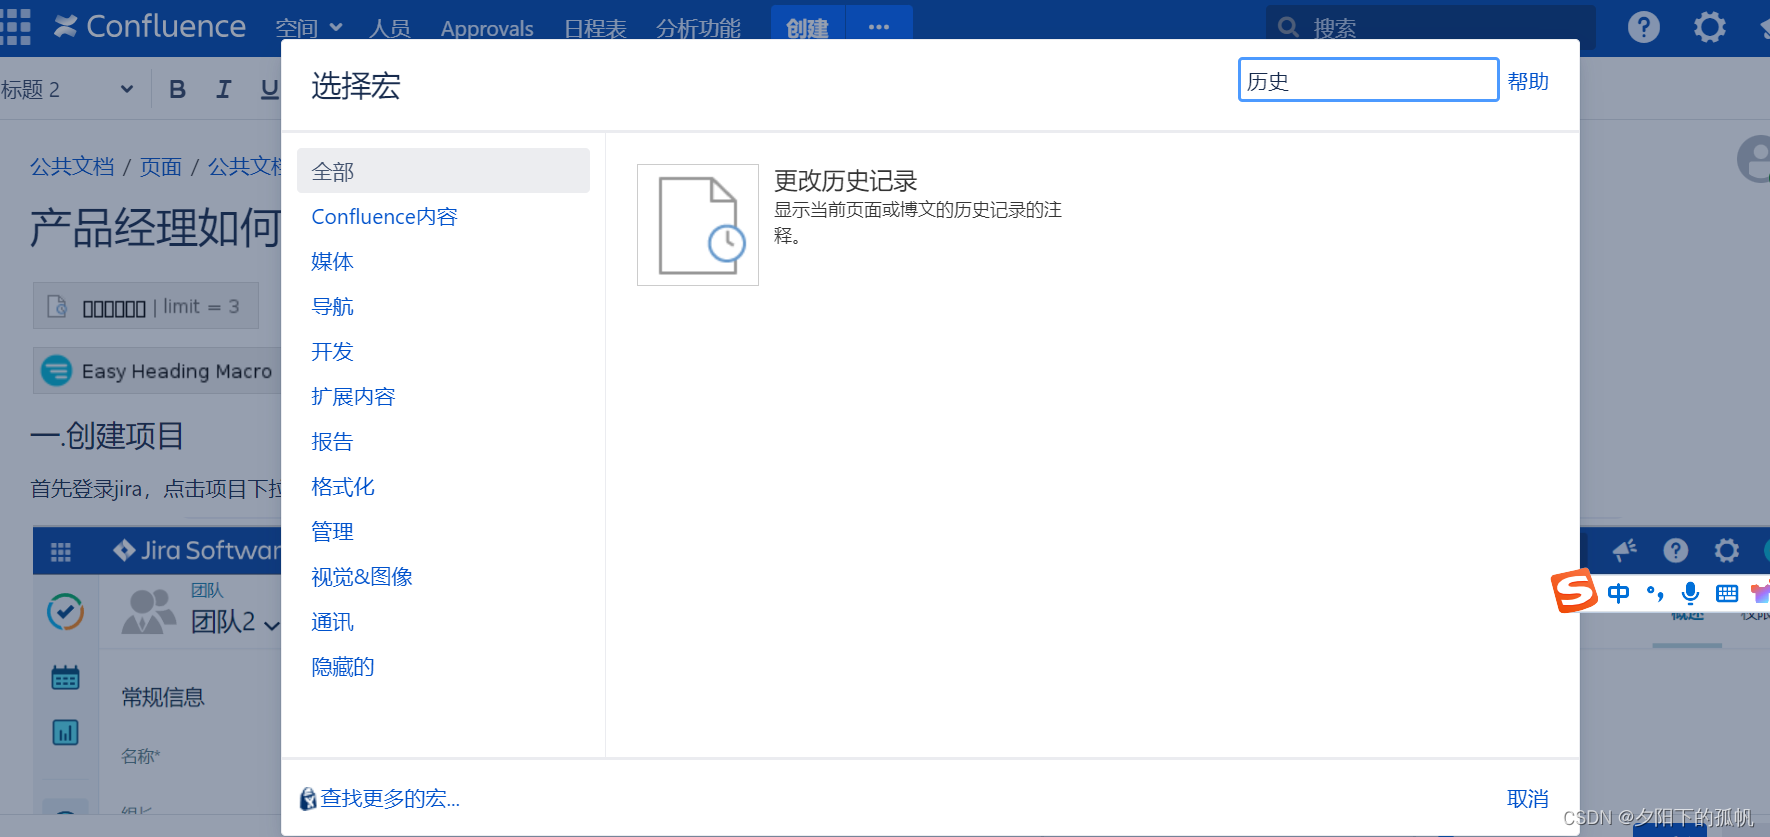Focus the macro search field containing 历史
Image resolution: width=1770 pixels, height=837 pixels.
[1368, 80]
